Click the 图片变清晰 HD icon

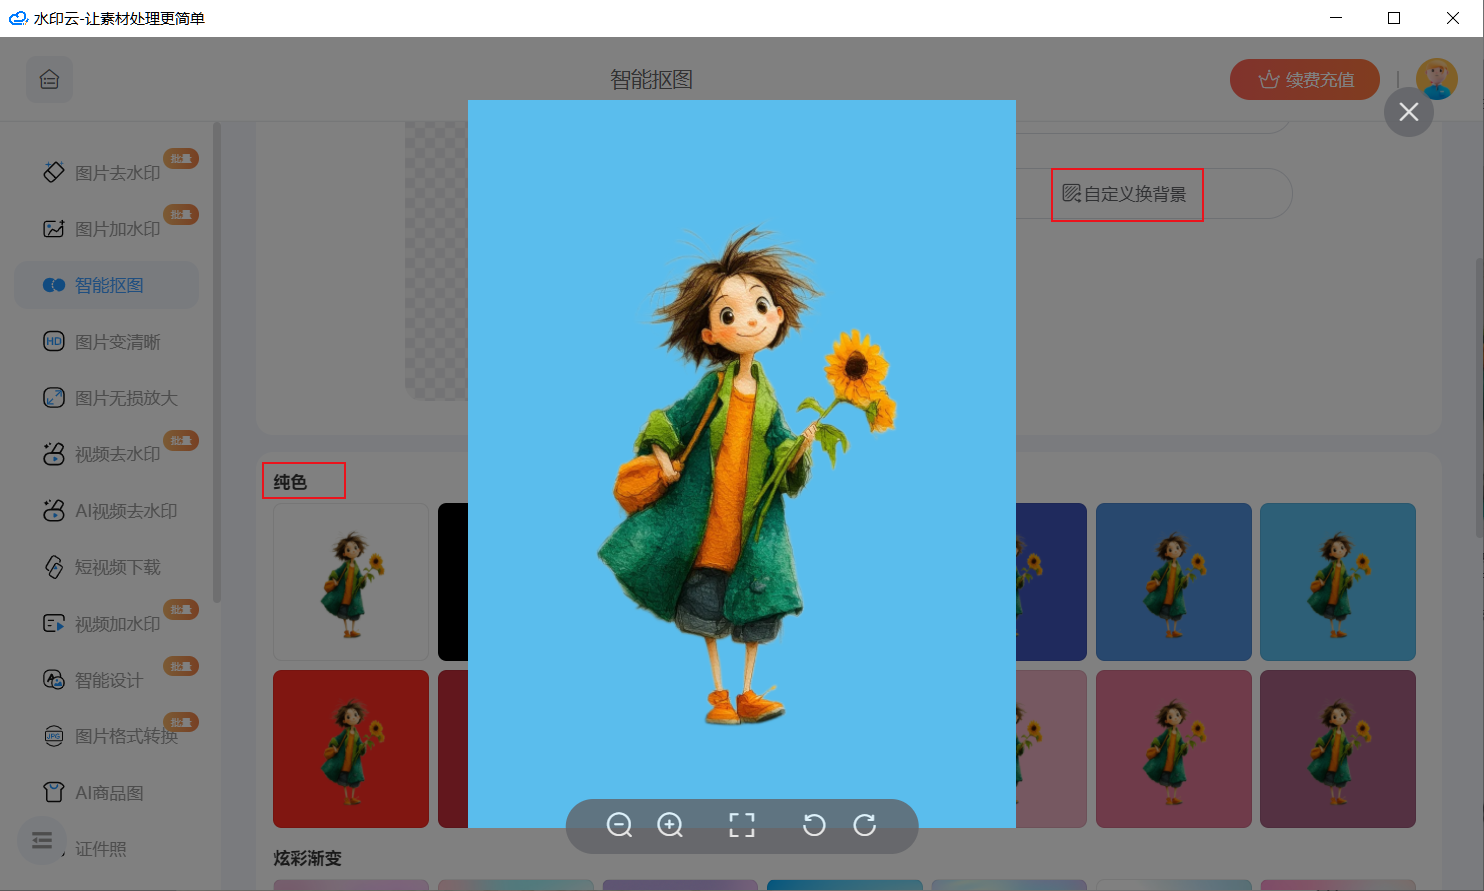[x=54, y=342]
